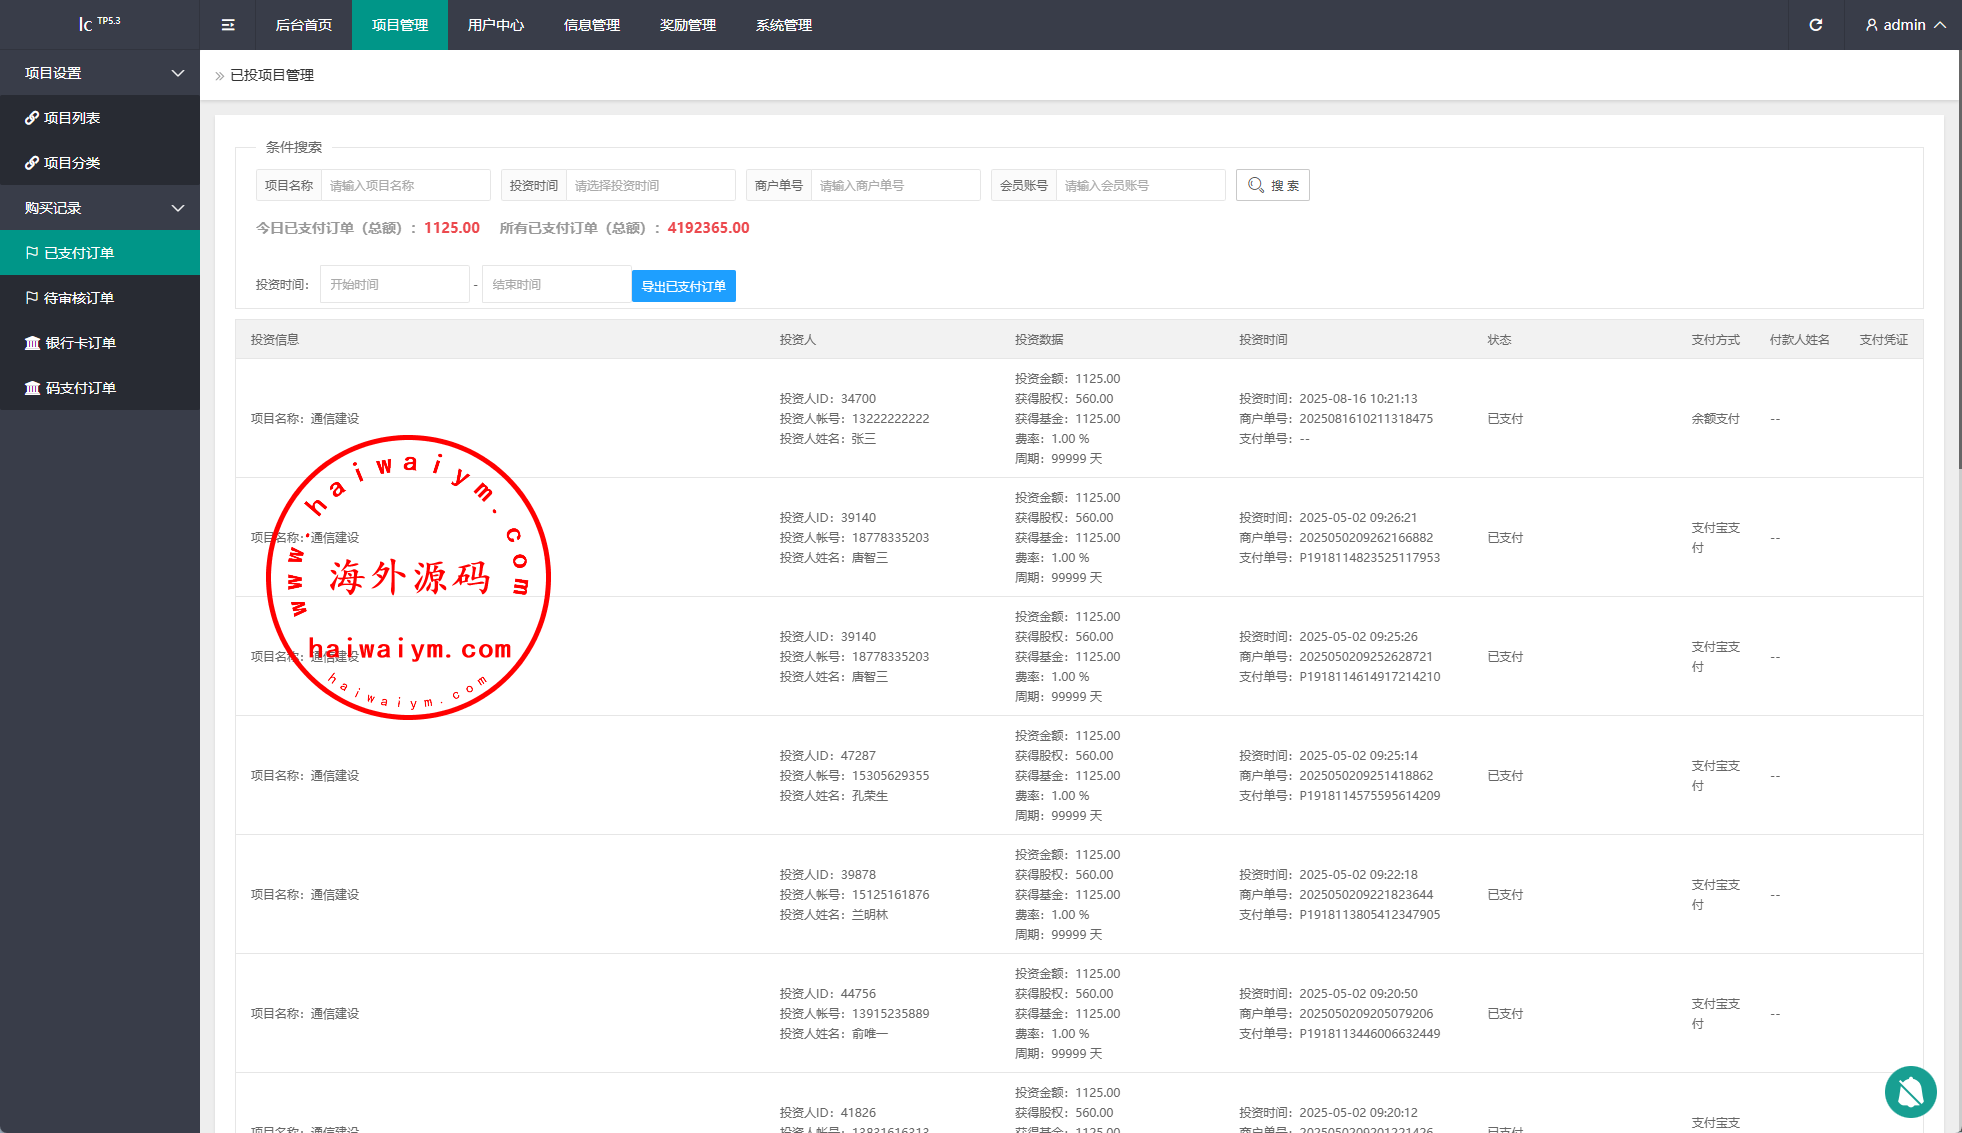Click the refresh icon in top bar
The image size is (1962, 1133).
click(1816, 25)
